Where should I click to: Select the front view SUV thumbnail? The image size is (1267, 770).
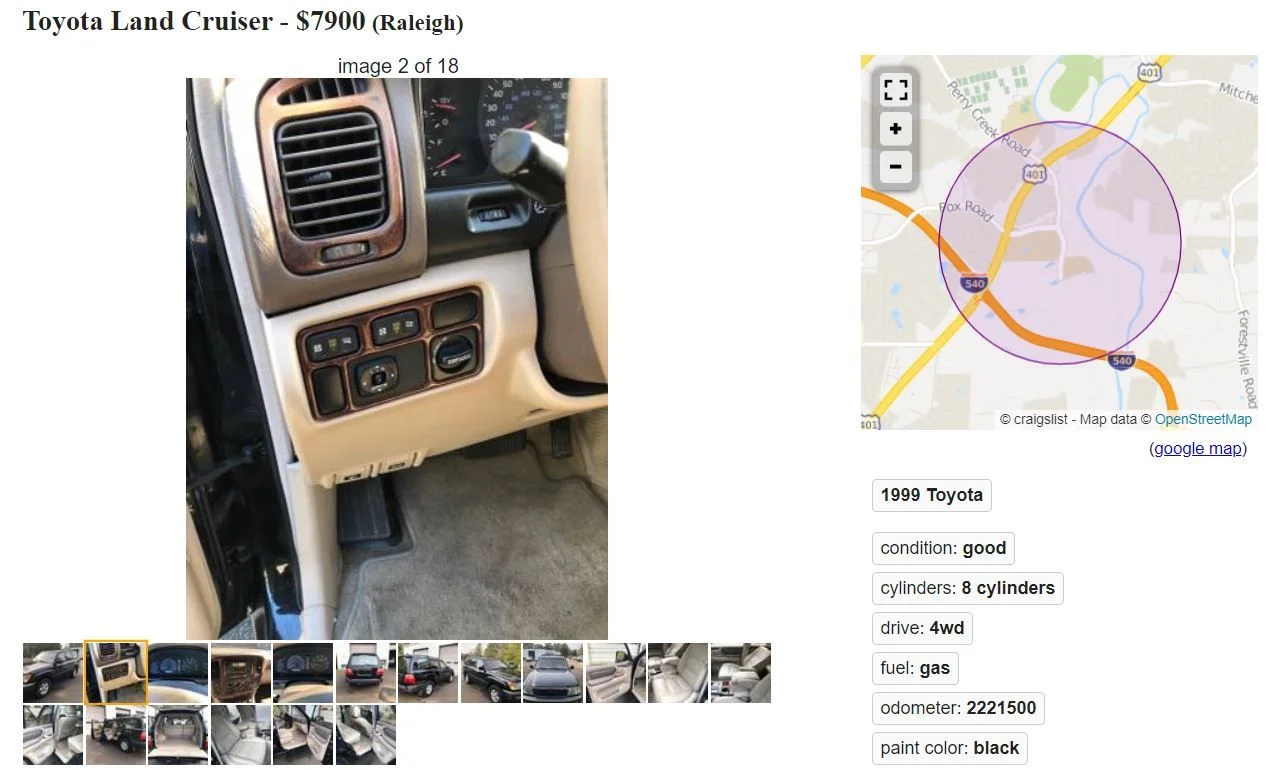pyautogui.click(x=553, y=672)
